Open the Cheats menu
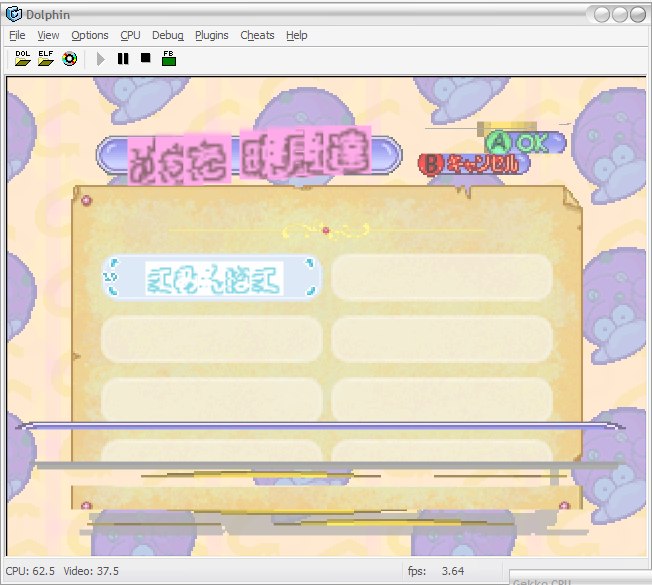Viewport: 652px width, 585px height. 257,35
